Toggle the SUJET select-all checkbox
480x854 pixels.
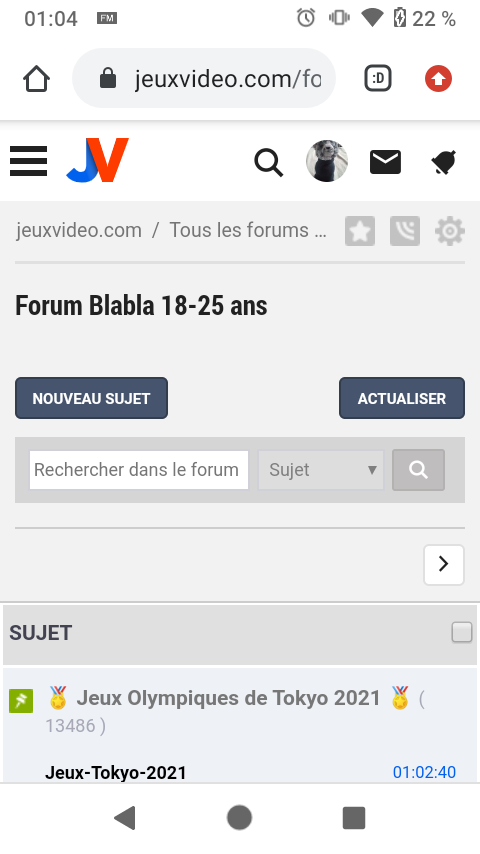click(461, 632)
